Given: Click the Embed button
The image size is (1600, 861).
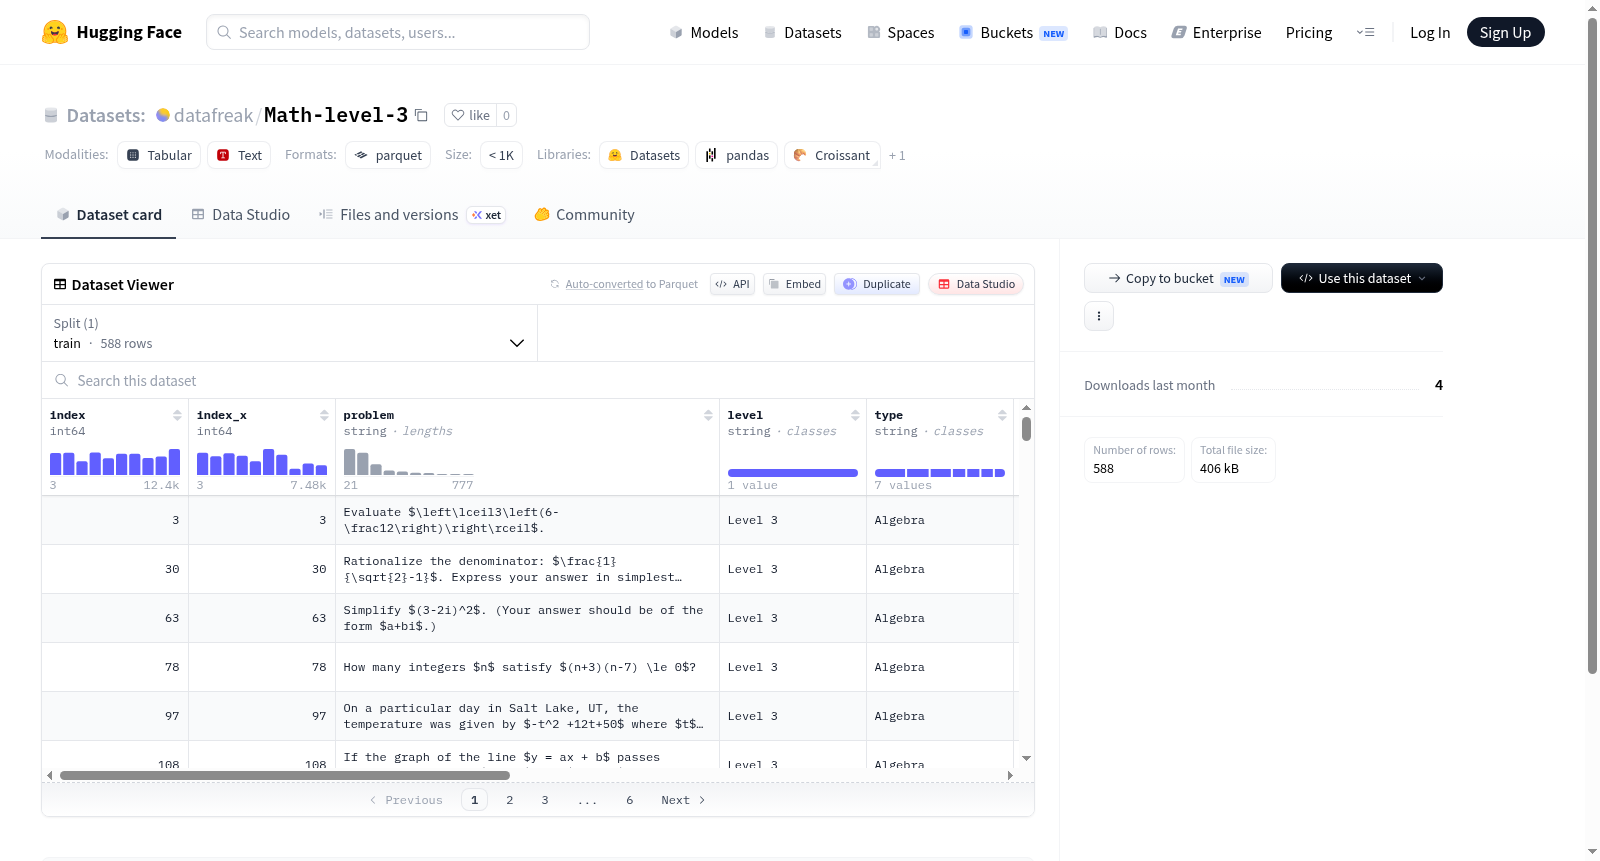Looking at the screenshot, I should tap(794, 284).
